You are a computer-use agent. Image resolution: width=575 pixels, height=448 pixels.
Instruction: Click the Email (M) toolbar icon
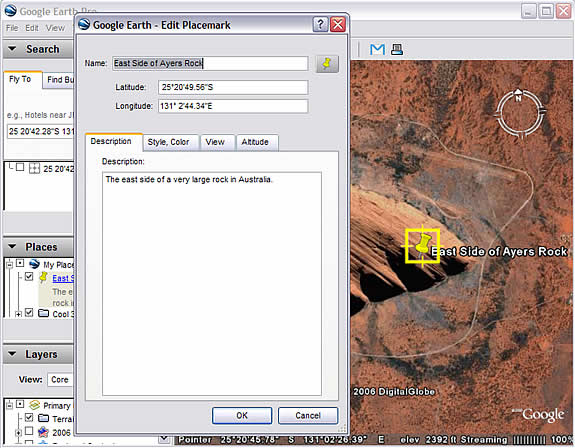377,49
